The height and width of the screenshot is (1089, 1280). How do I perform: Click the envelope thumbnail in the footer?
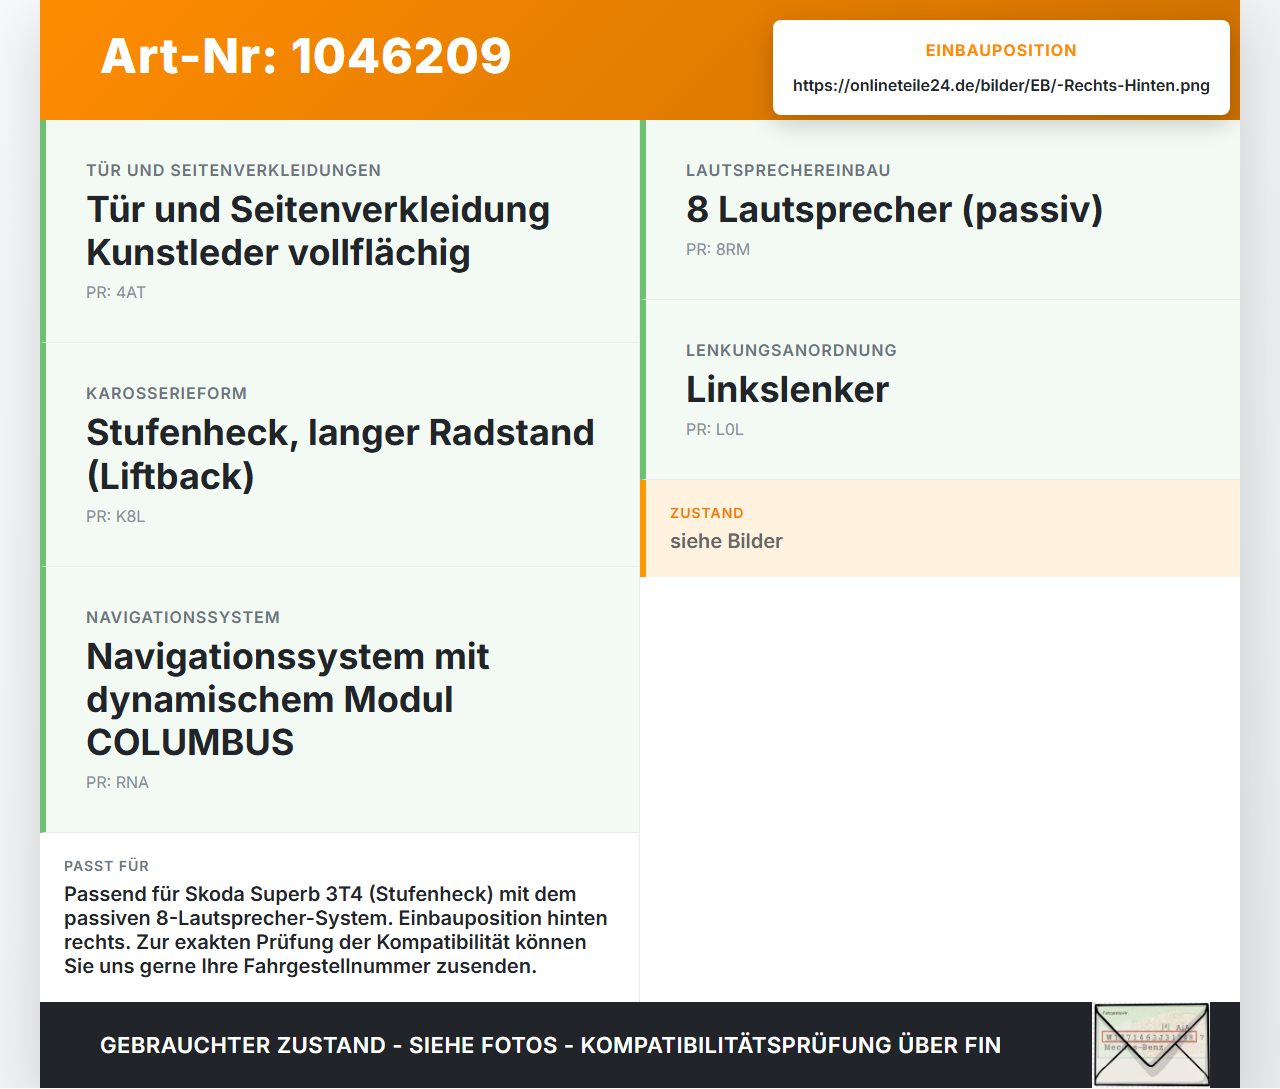click(x=1151, y=1045)
